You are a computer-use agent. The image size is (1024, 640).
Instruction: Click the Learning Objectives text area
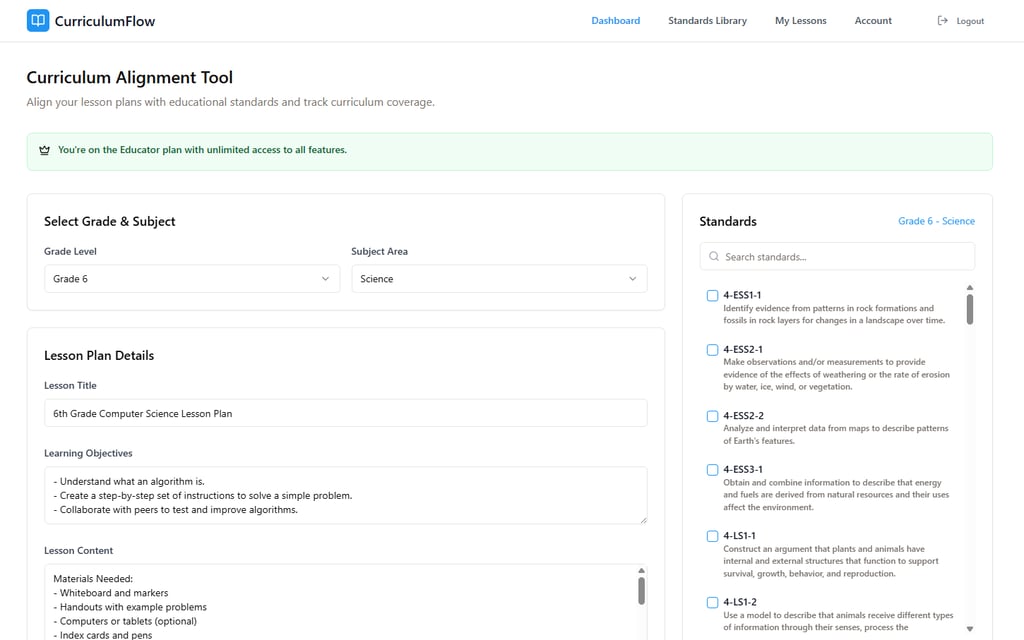(x=345, y=496)
